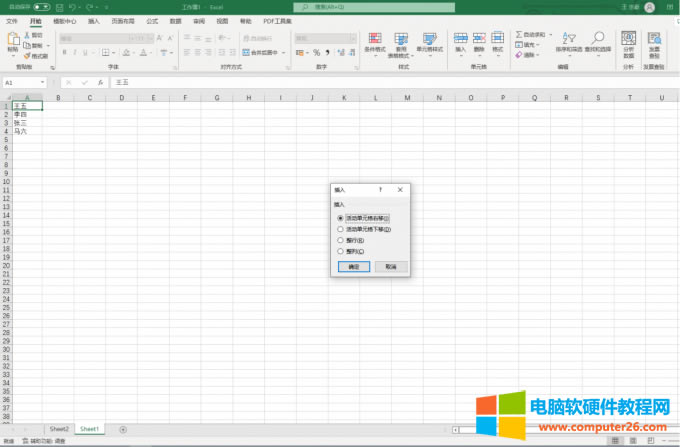Select the Entire column (整列) radio option
The width and height of the screenshot is (680, 447).
coord(341,251)
